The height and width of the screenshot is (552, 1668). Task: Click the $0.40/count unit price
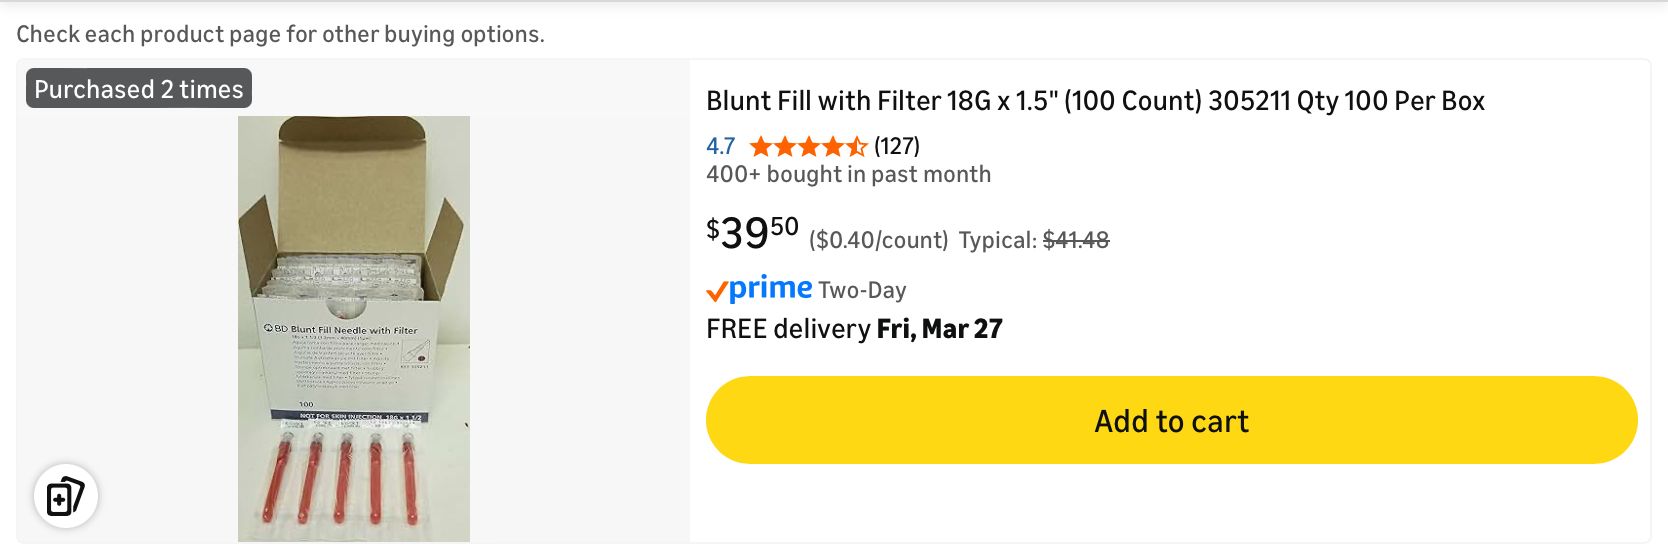click(878, 241)
